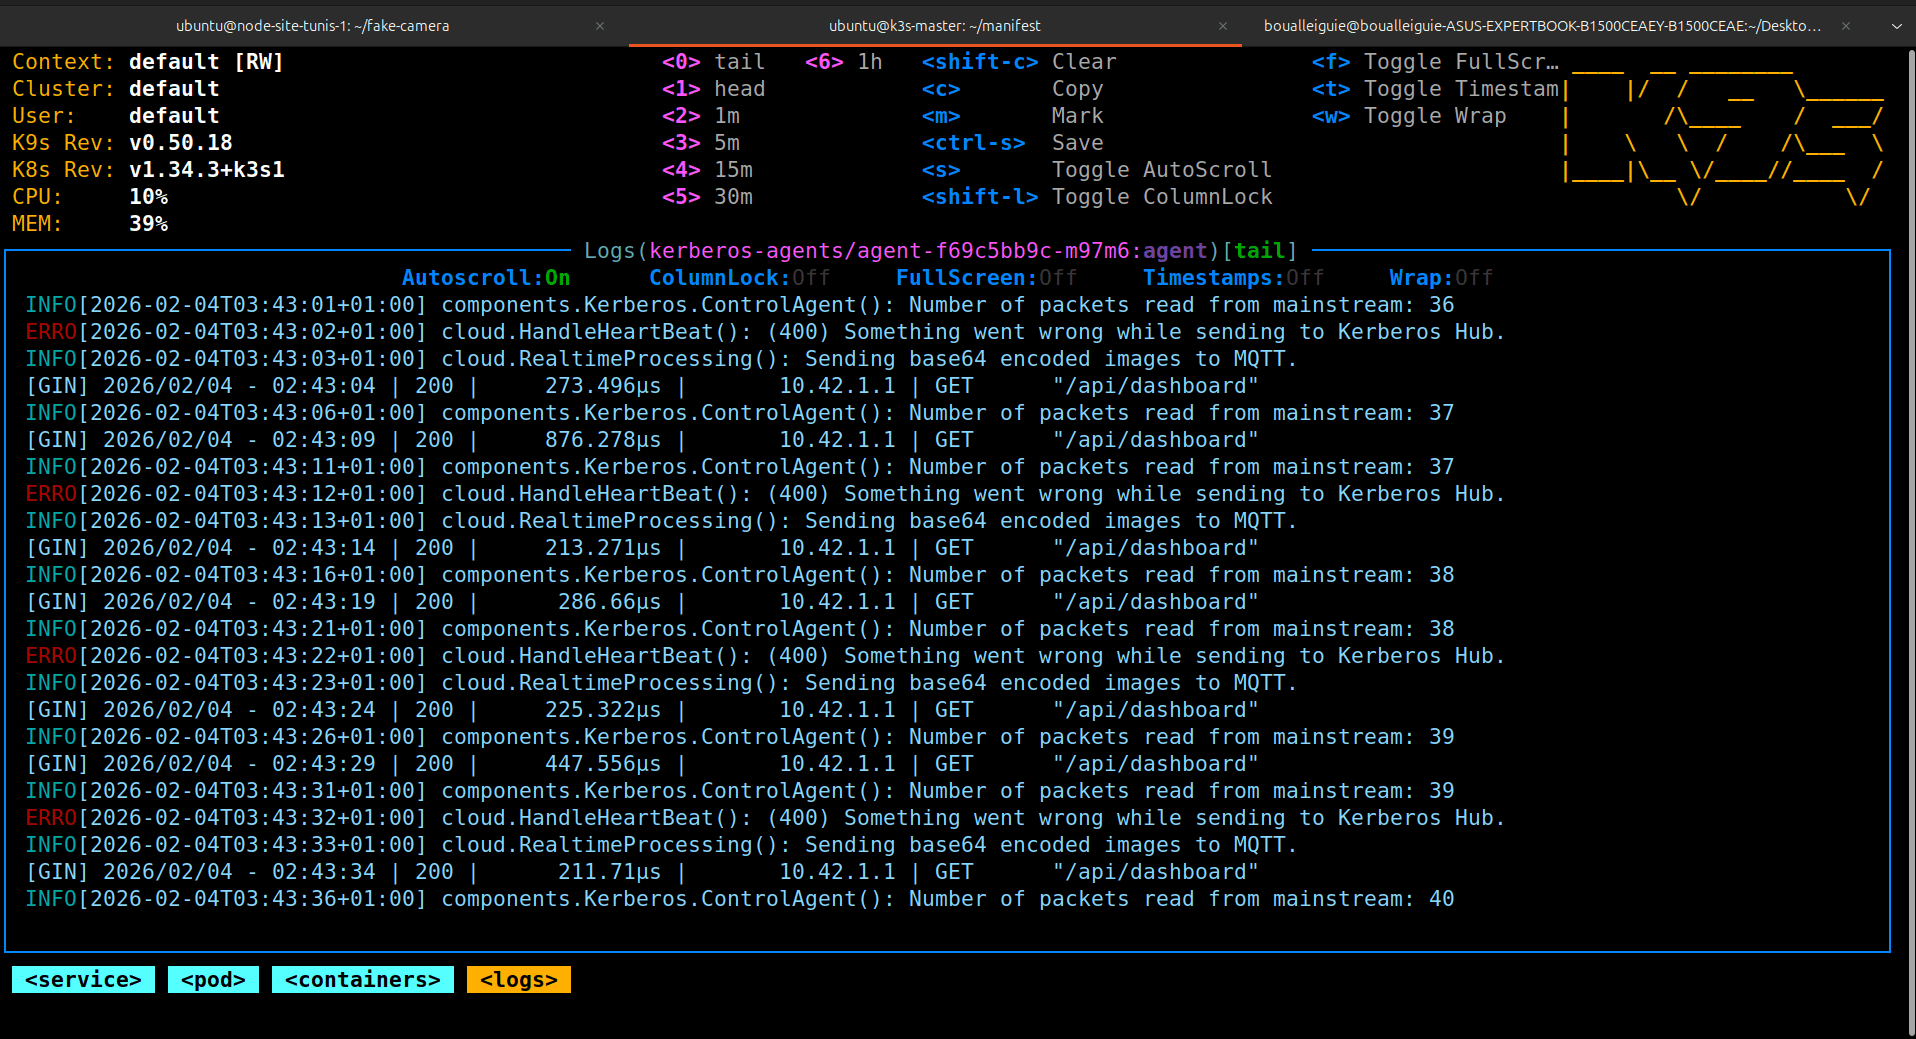Go to the <containers> breadcrumb
This screenshot has width=1916, height=1039.
click(x=362, y=980)
